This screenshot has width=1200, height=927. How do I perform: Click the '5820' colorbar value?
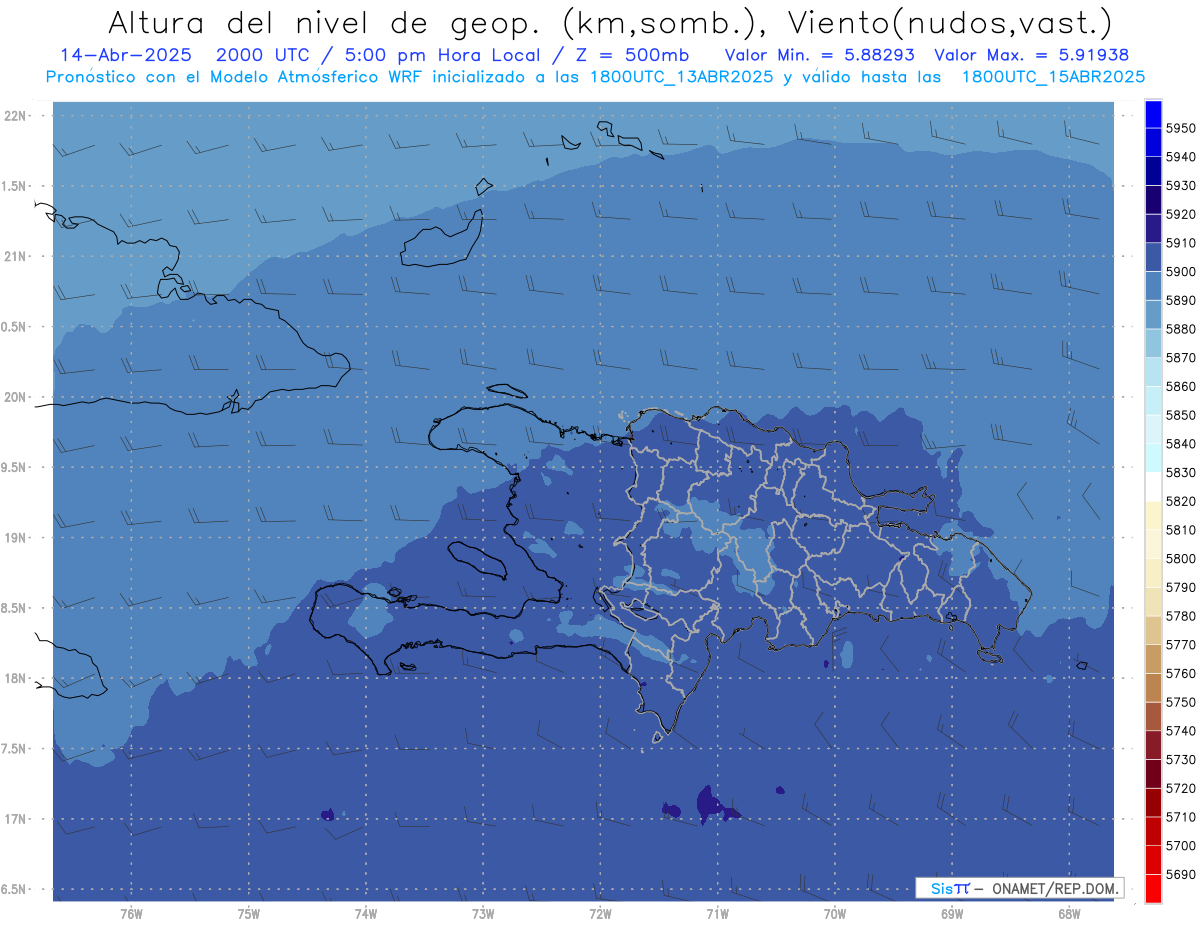[1181, 501]
